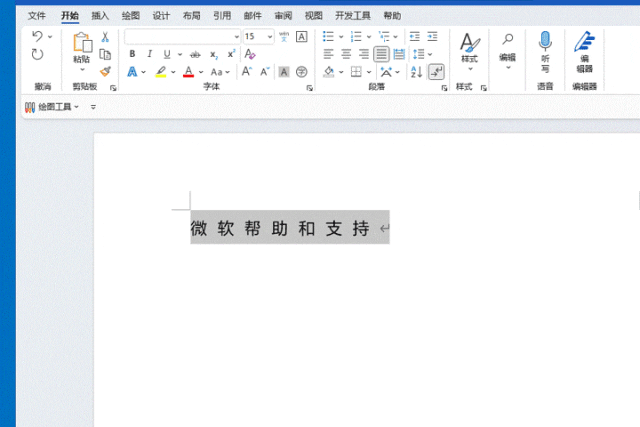Click the borders grid icon
The height and width of the screenshot is (427, 640).
click(356, 72)
